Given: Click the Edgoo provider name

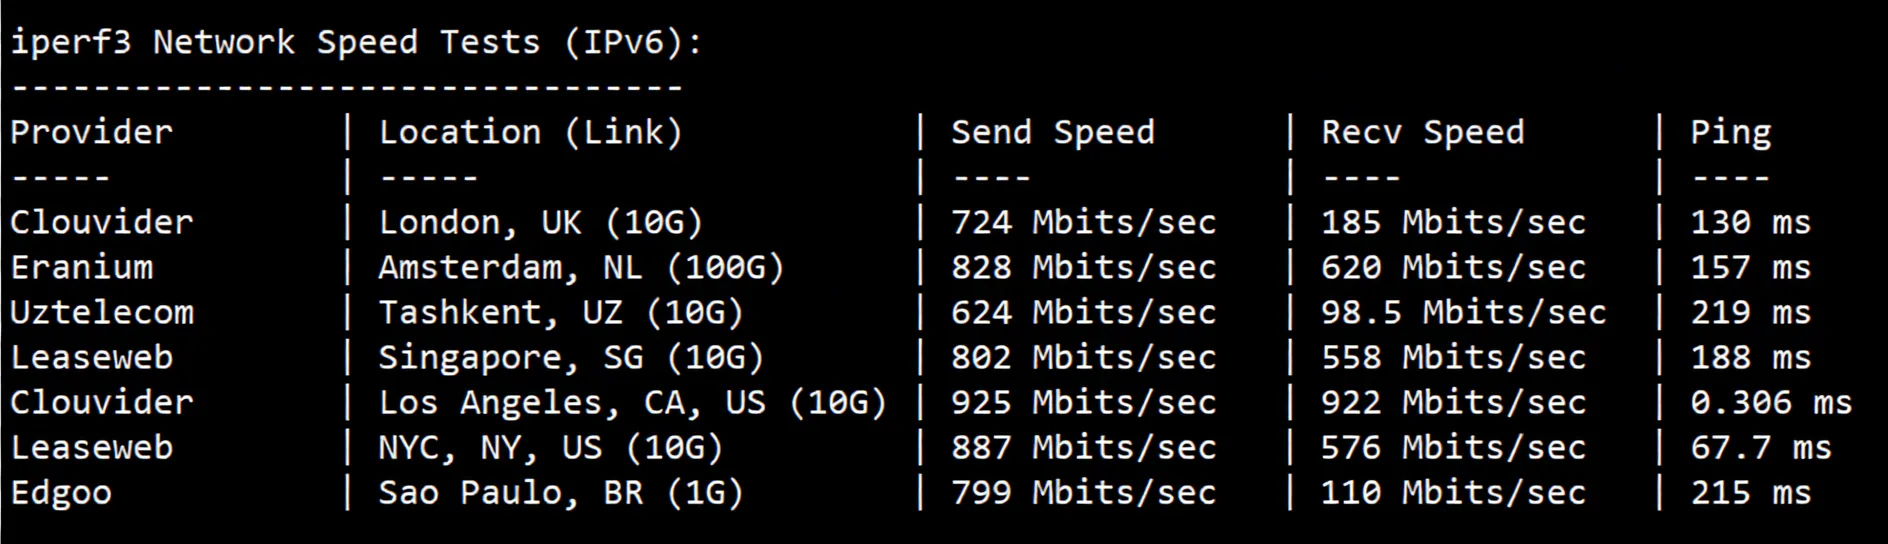Looking at the screenshot, I should point(61,492).
